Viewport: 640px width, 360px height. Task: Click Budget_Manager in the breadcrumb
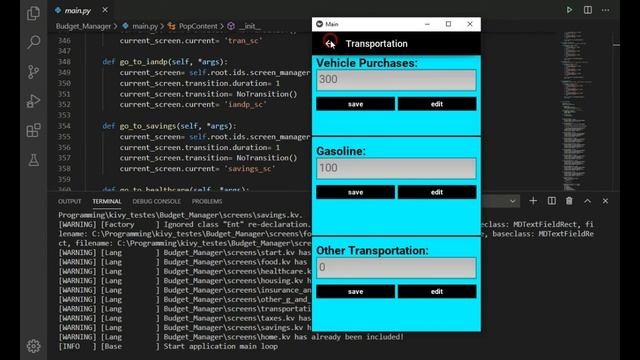point(83,26)
